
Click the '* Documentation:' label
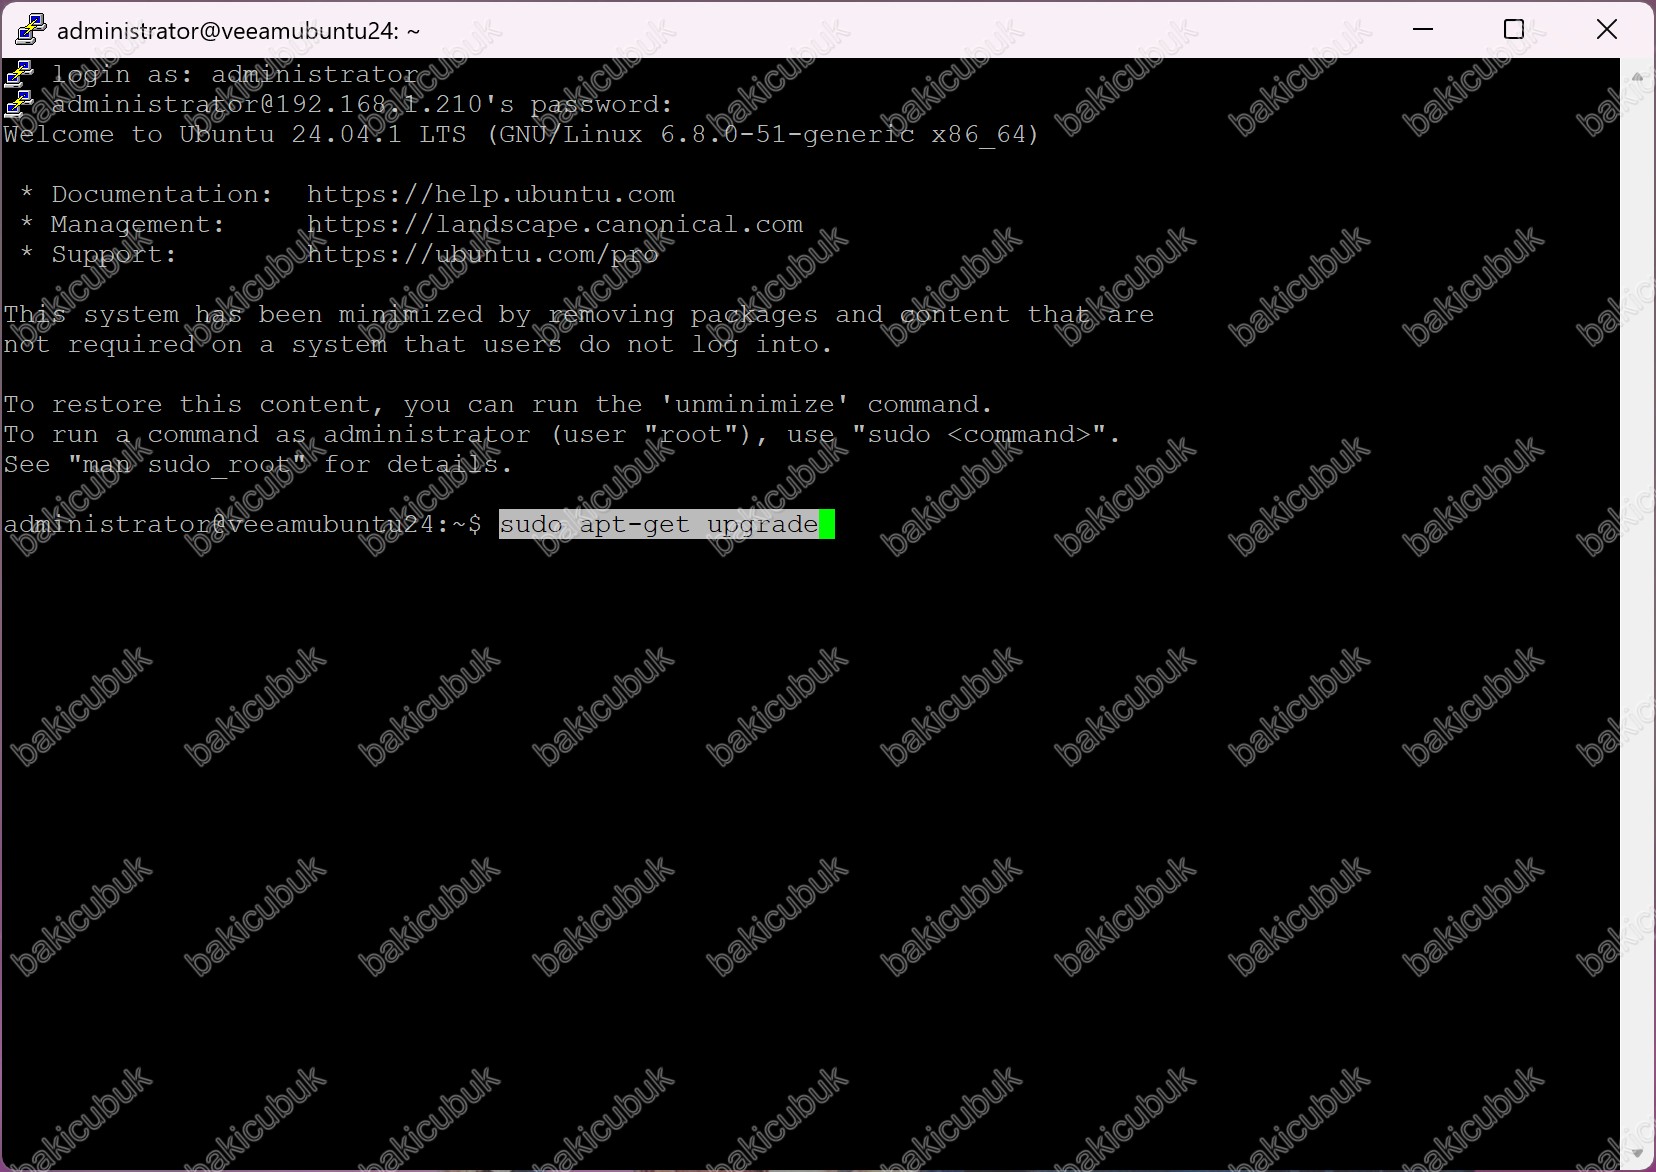tap(147, 194)
